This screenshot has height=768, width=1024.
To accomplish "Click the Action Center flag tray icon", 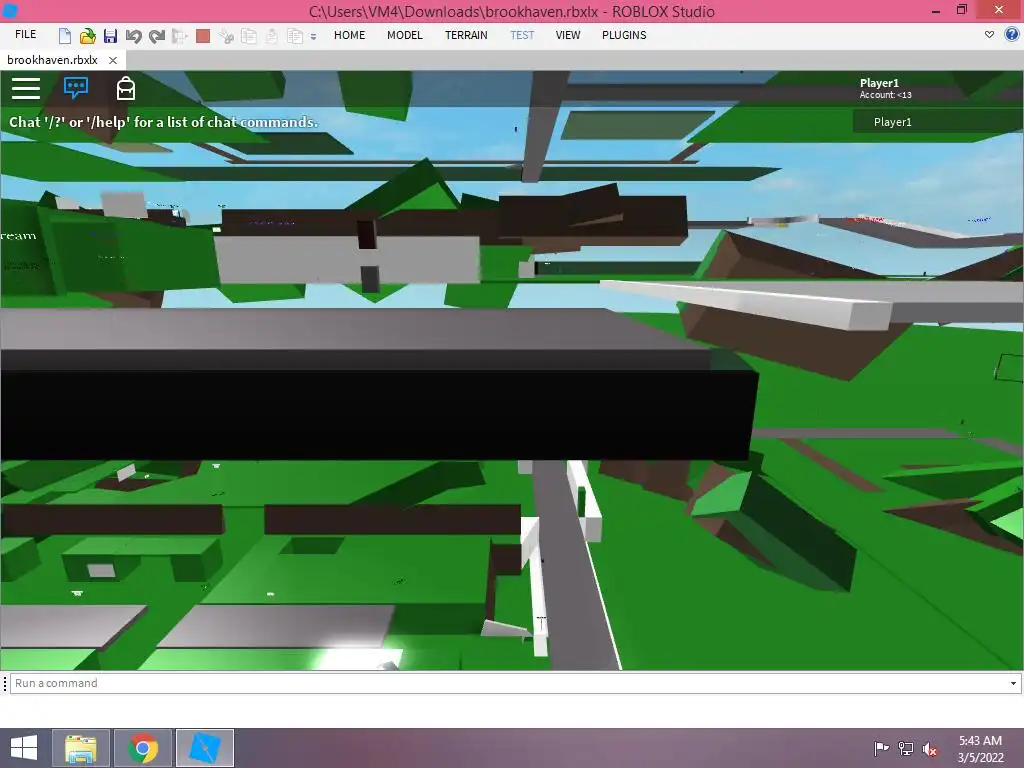I will [881, 749].
